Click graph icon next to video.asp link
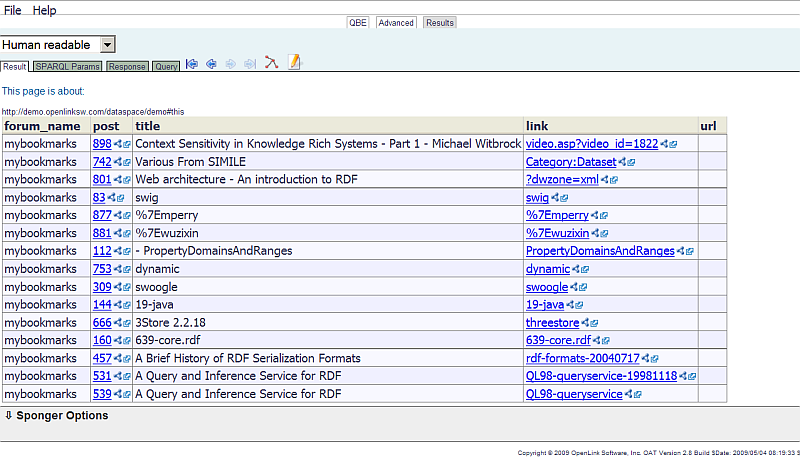The height and width of the screenshot is (460, 800). pyautogui.click(x=664, y=144)
